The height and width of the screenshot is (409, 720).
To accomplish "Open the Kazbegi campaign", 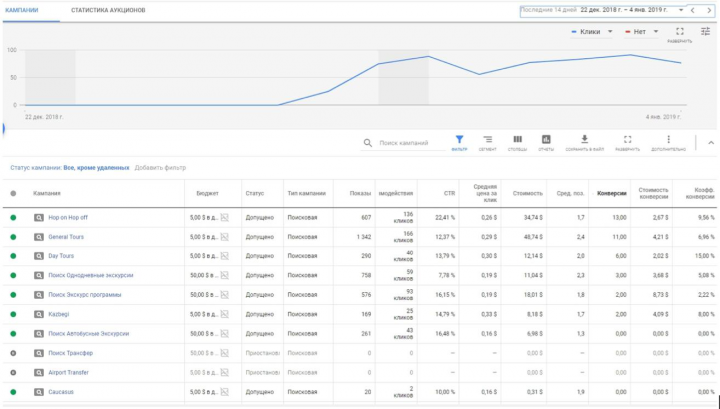I will [59, 314].
